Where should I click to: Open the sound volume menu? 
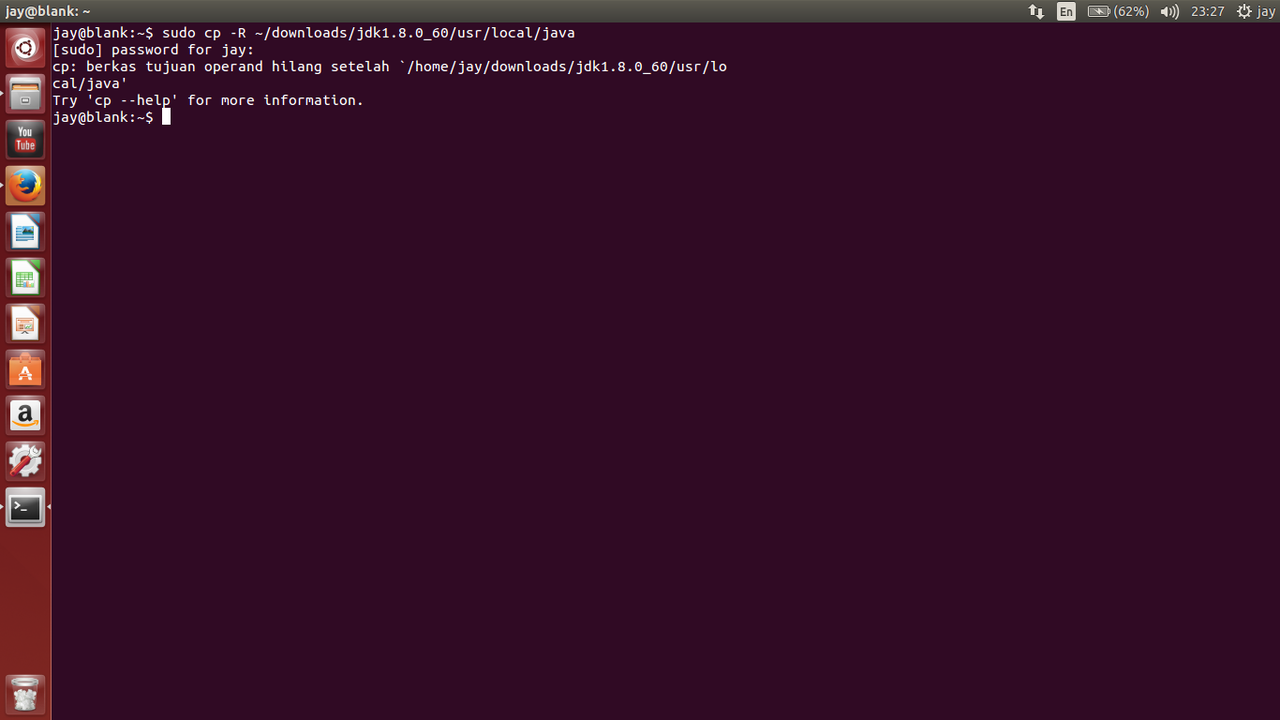click(x=1169, y=11)
